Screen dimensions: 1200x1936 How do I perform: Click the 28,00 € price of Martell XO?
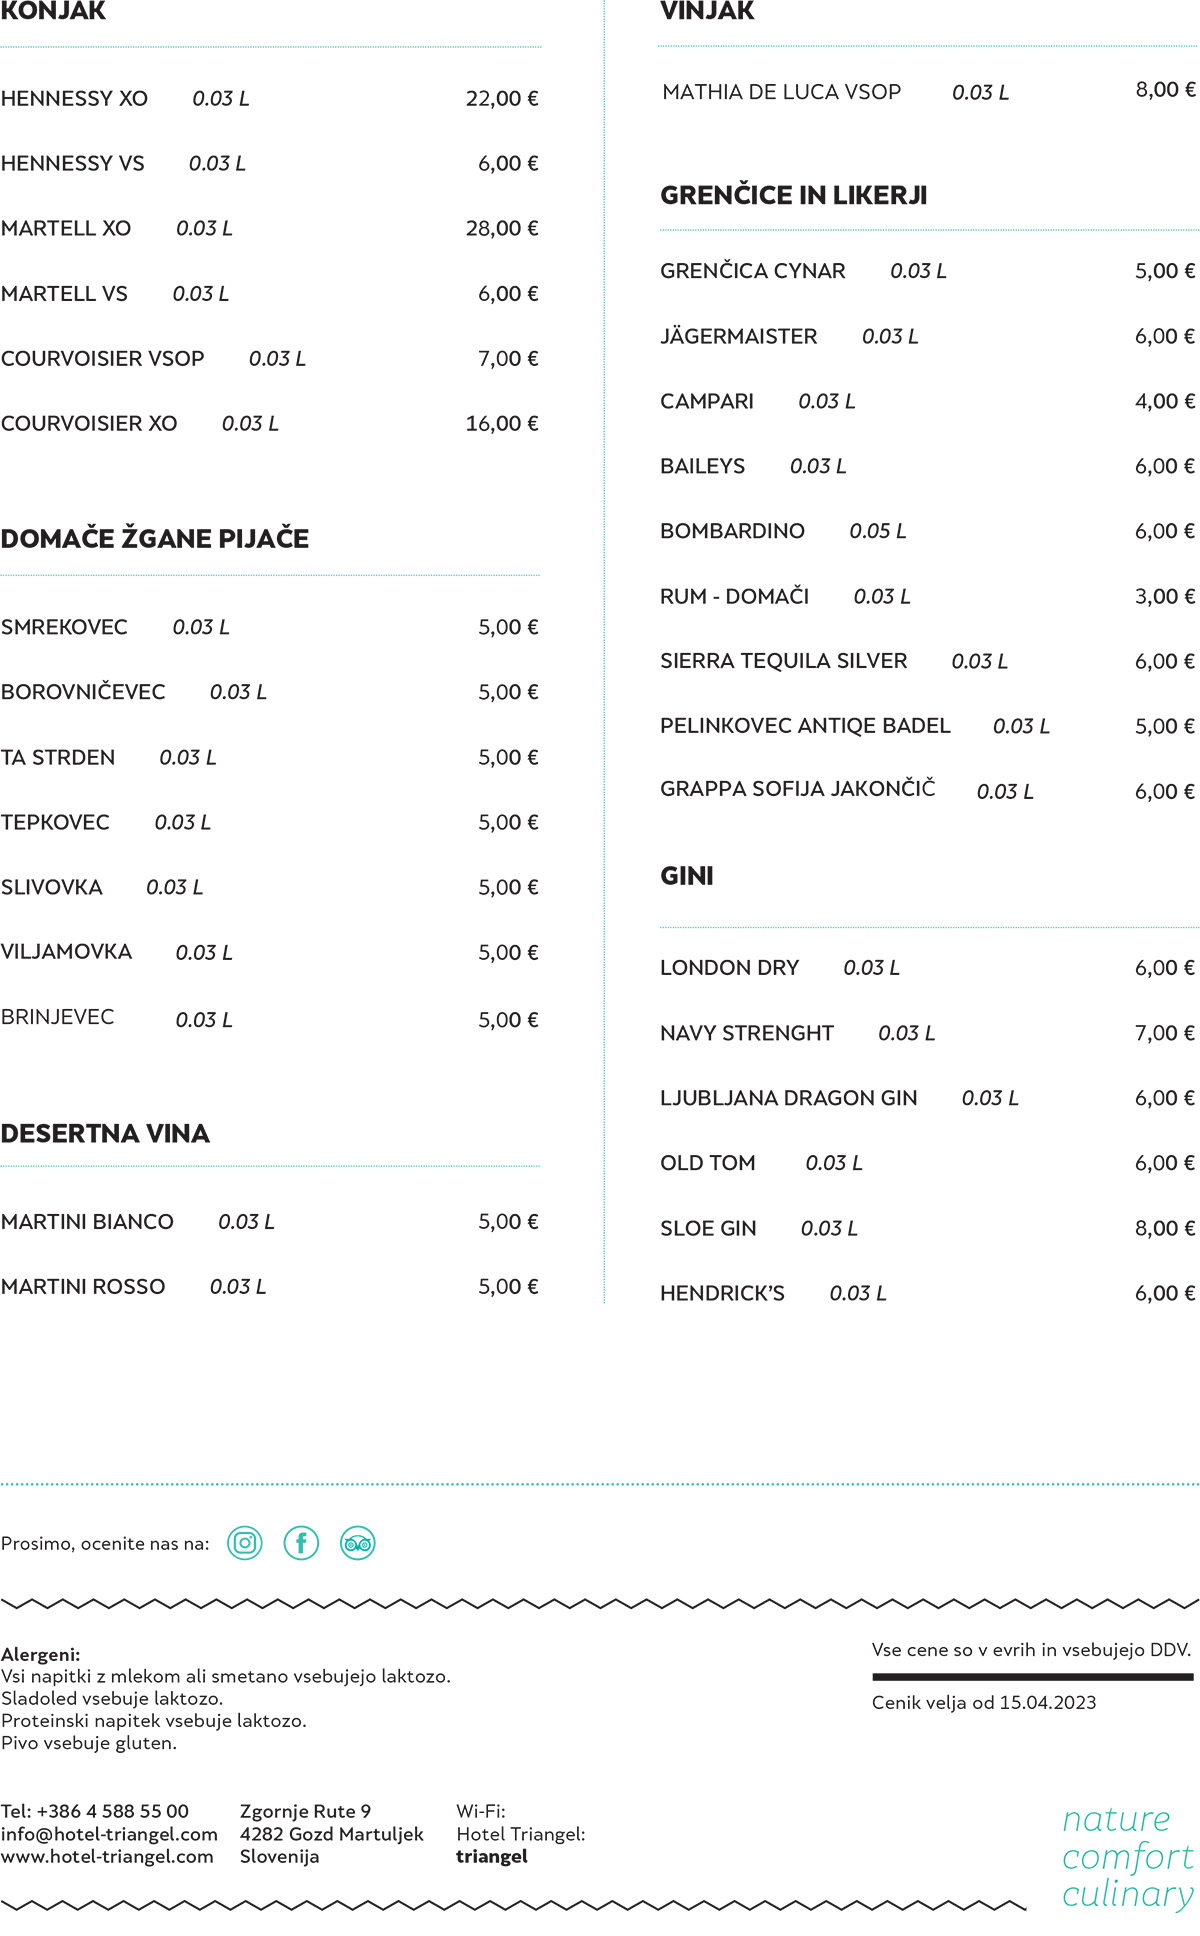(502, 229)
